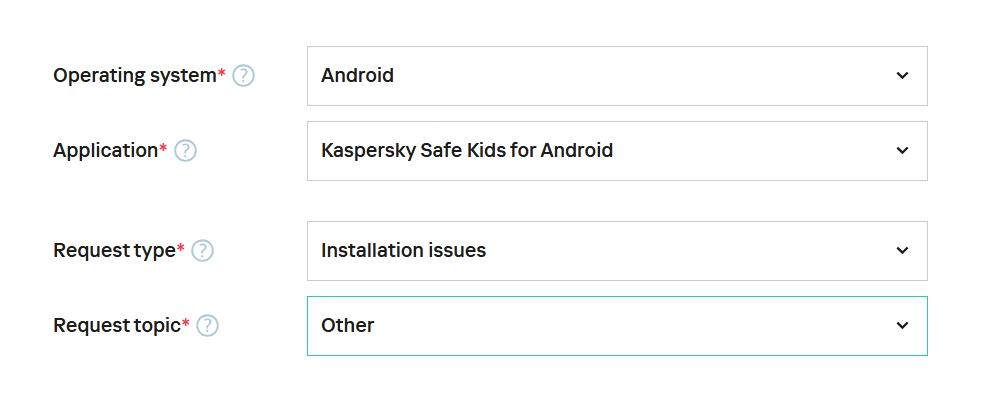Click the Request type label text
The width and height of the screenshot is (990, 406).
[x=114, y=251]
